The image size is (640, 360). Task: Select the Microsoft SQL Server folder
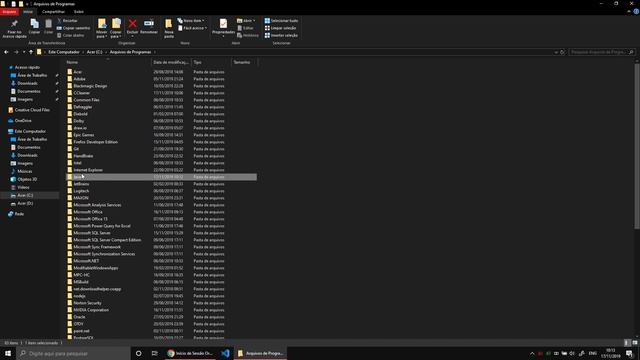tap(161, 233)
